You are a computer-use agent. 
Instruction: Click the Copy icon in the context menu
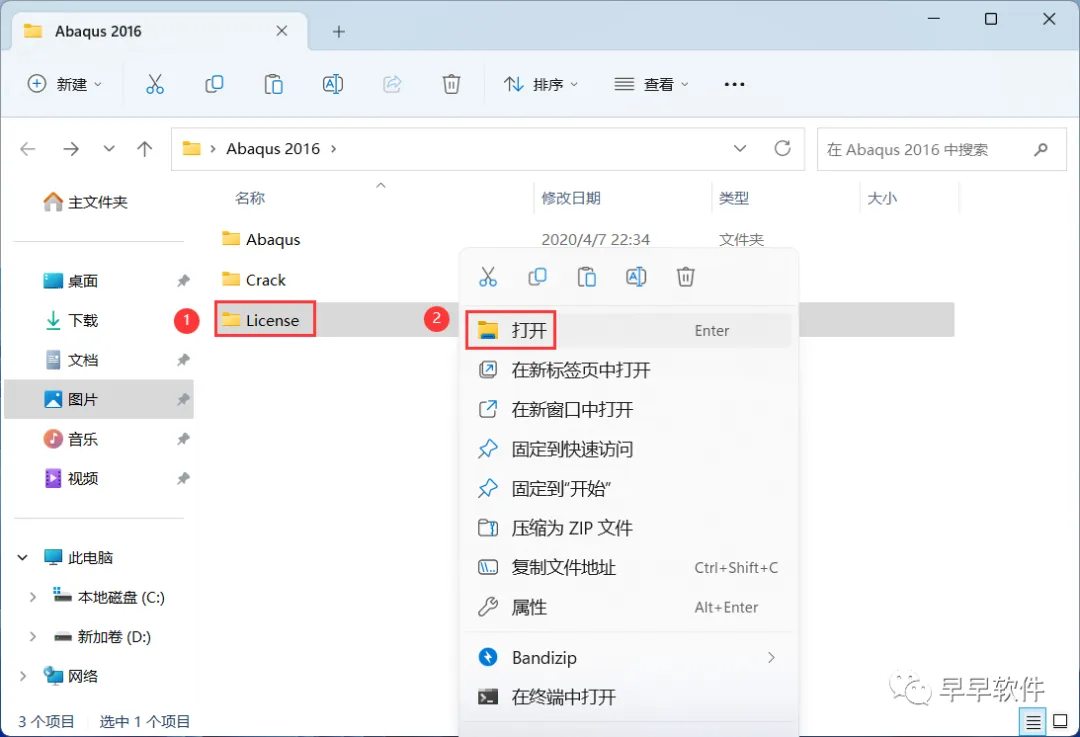point(537,277)
